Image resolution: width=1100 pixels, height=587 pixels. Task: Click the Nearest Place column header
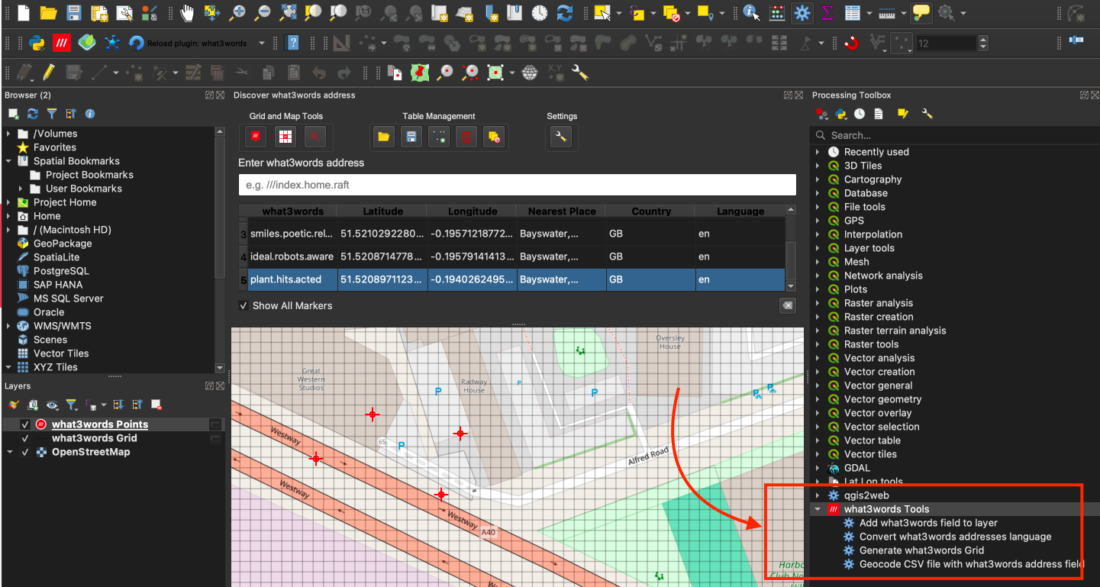tap(561, 211)
